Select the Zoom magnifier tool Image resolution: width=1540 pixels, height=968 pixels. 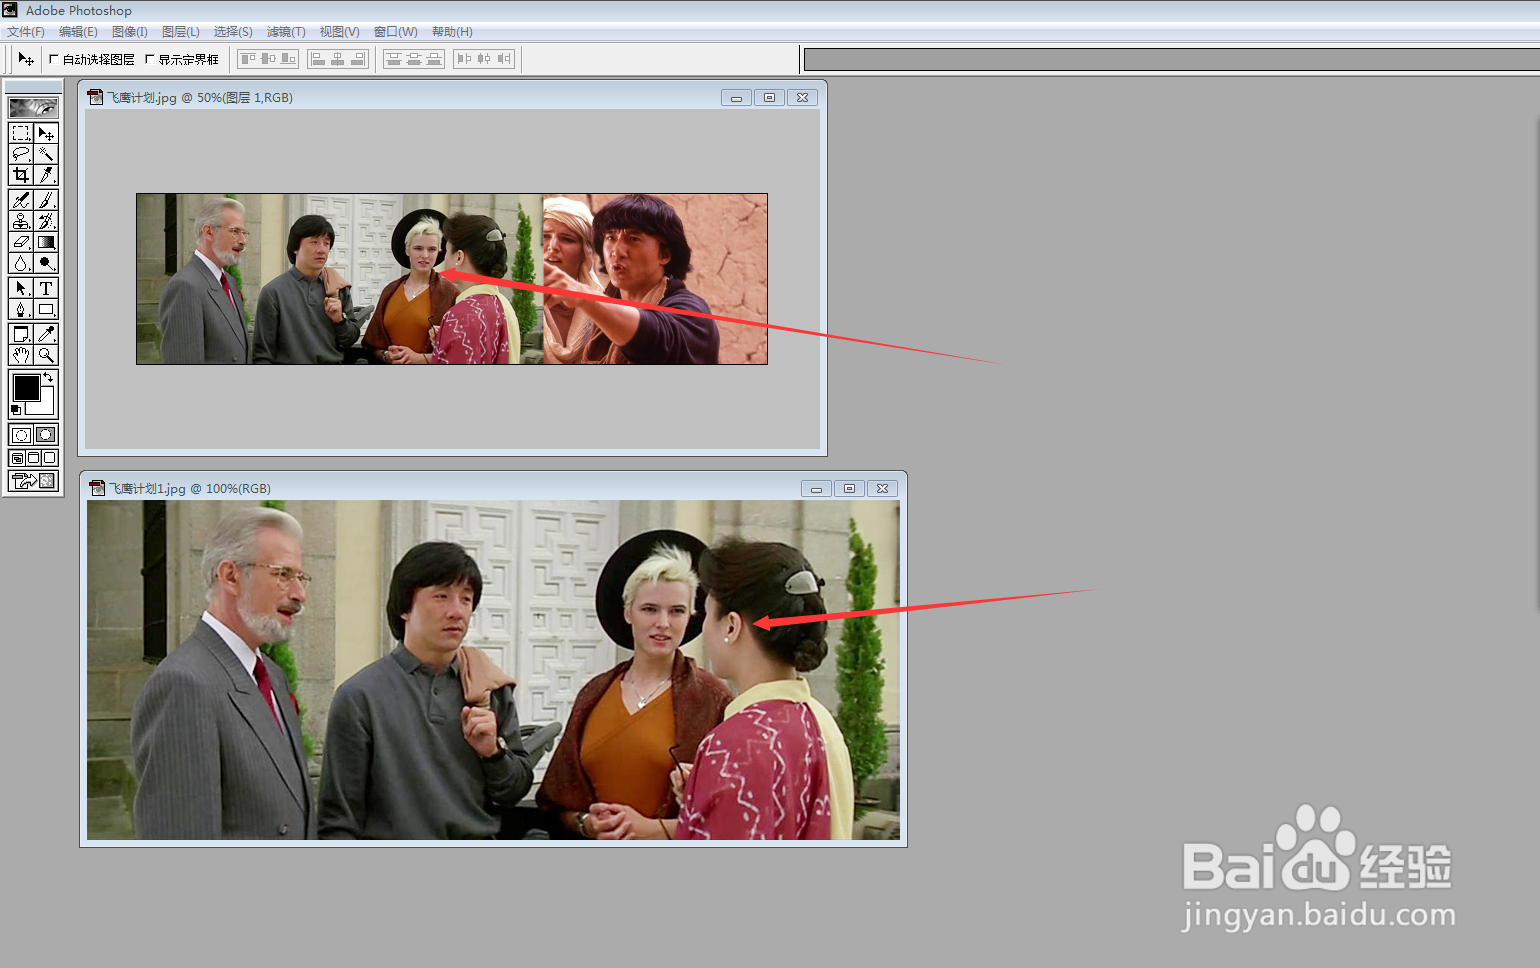coord(46,355)
